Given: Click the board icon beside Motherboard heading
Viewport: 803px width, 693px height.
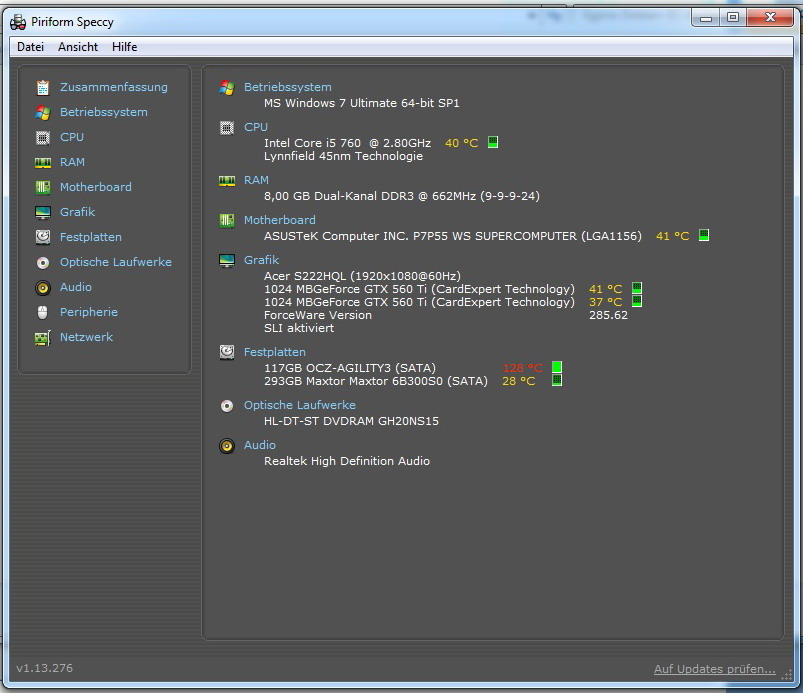Looking at the screenshot, I should tap(227, 221).
